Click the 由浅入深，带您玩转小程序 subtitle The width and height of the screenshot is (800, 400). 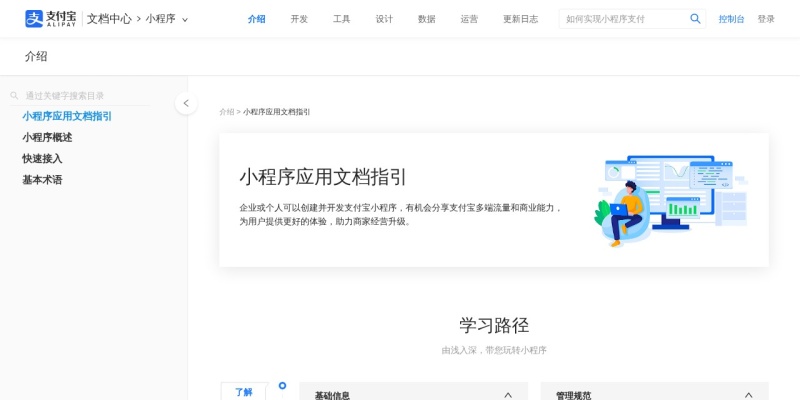tap(494, 351)
